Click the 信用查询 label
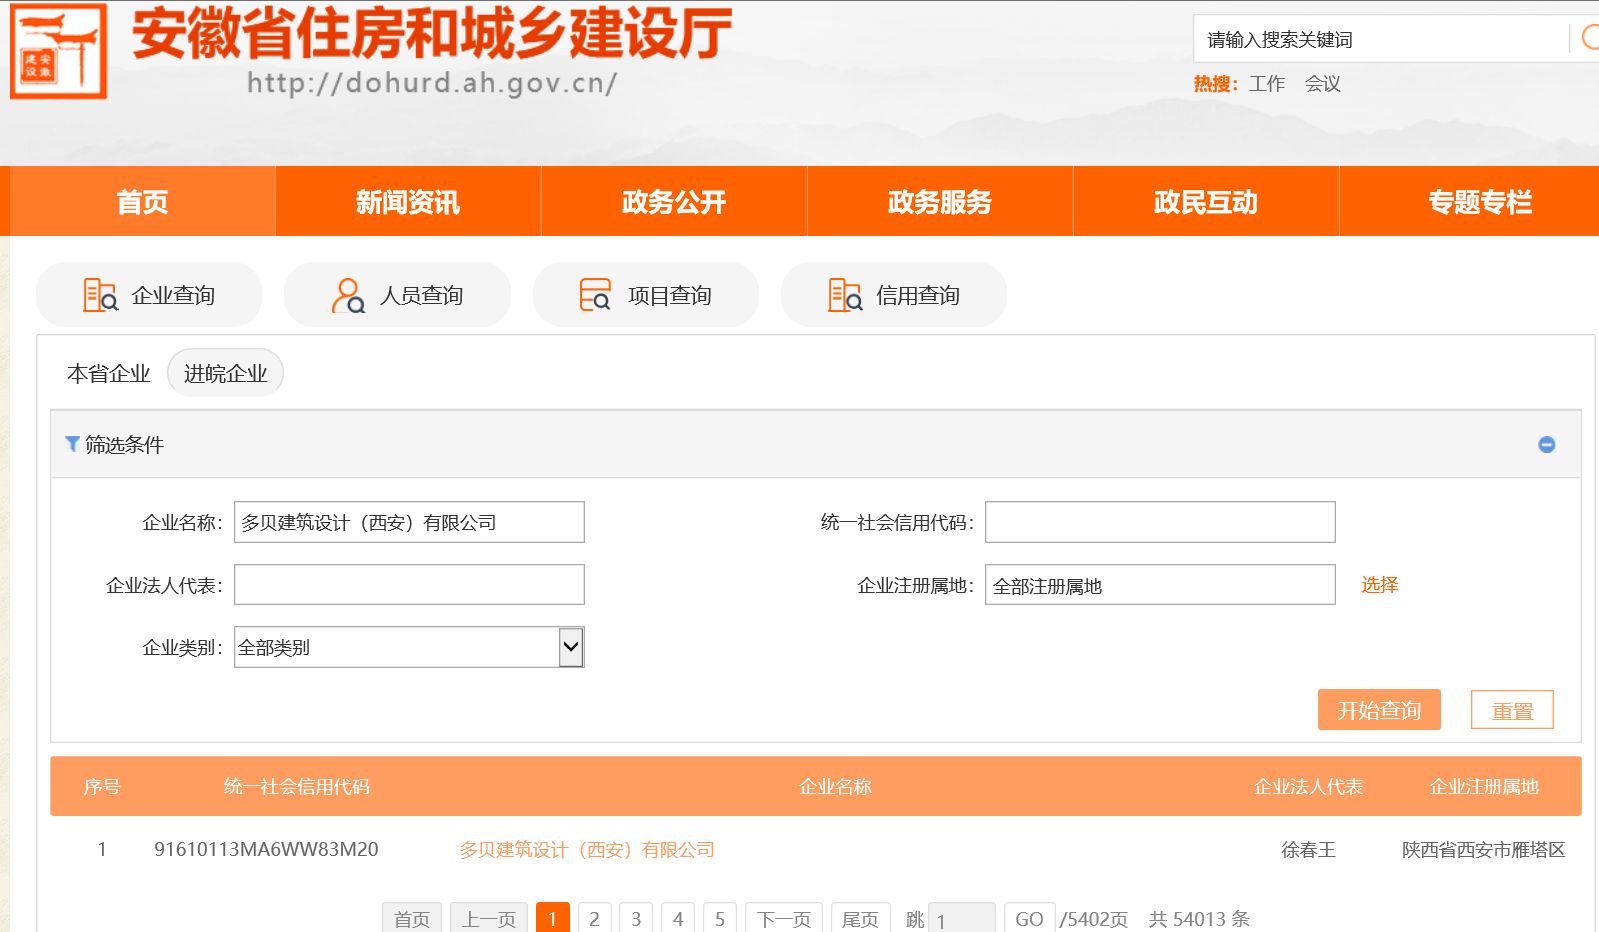This screenshot has height=932, width=1599. (917, 295)
